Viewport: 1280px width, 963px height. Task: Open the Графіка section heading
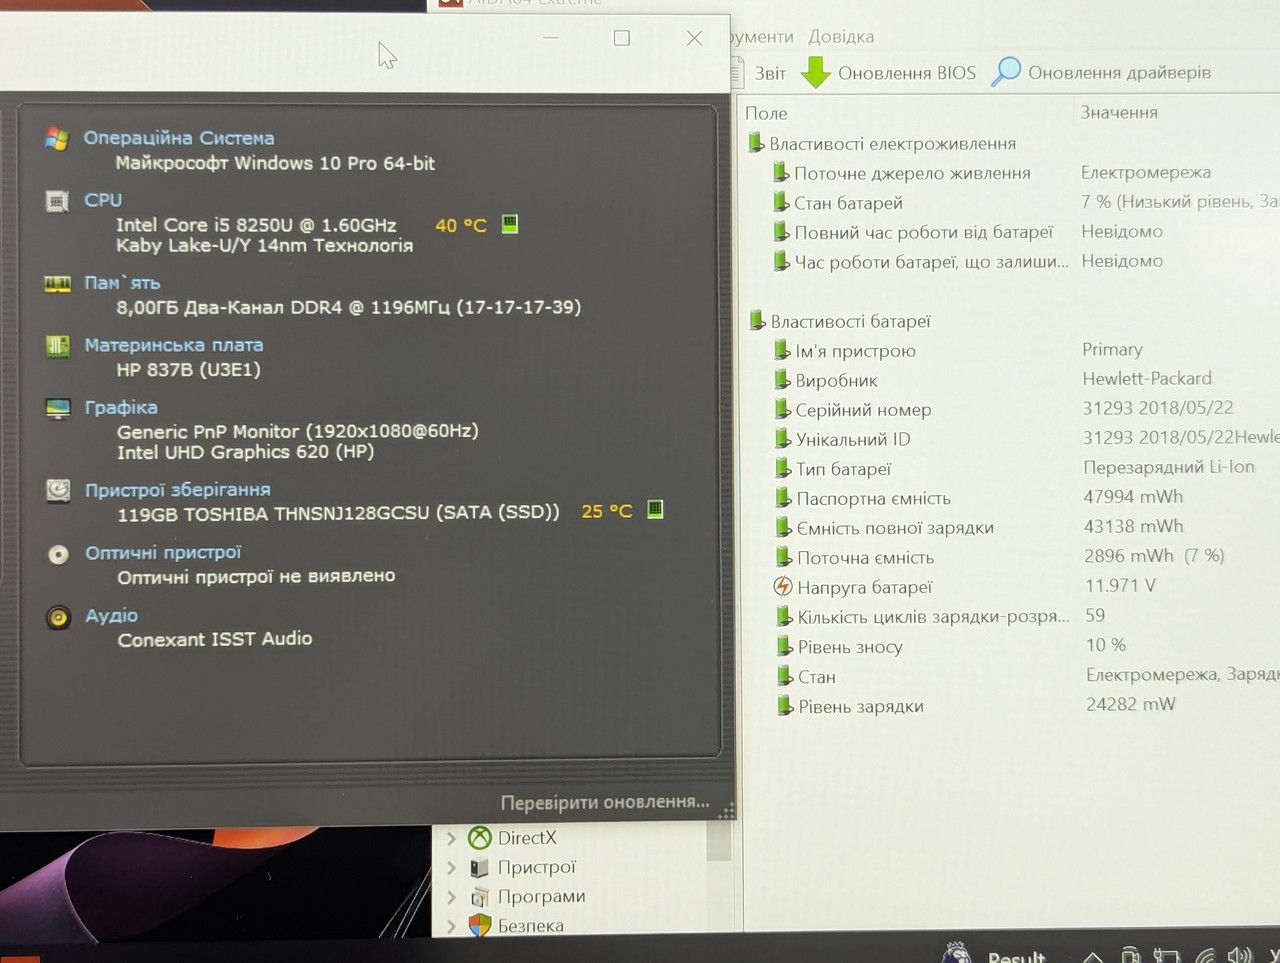coord(121,407)
